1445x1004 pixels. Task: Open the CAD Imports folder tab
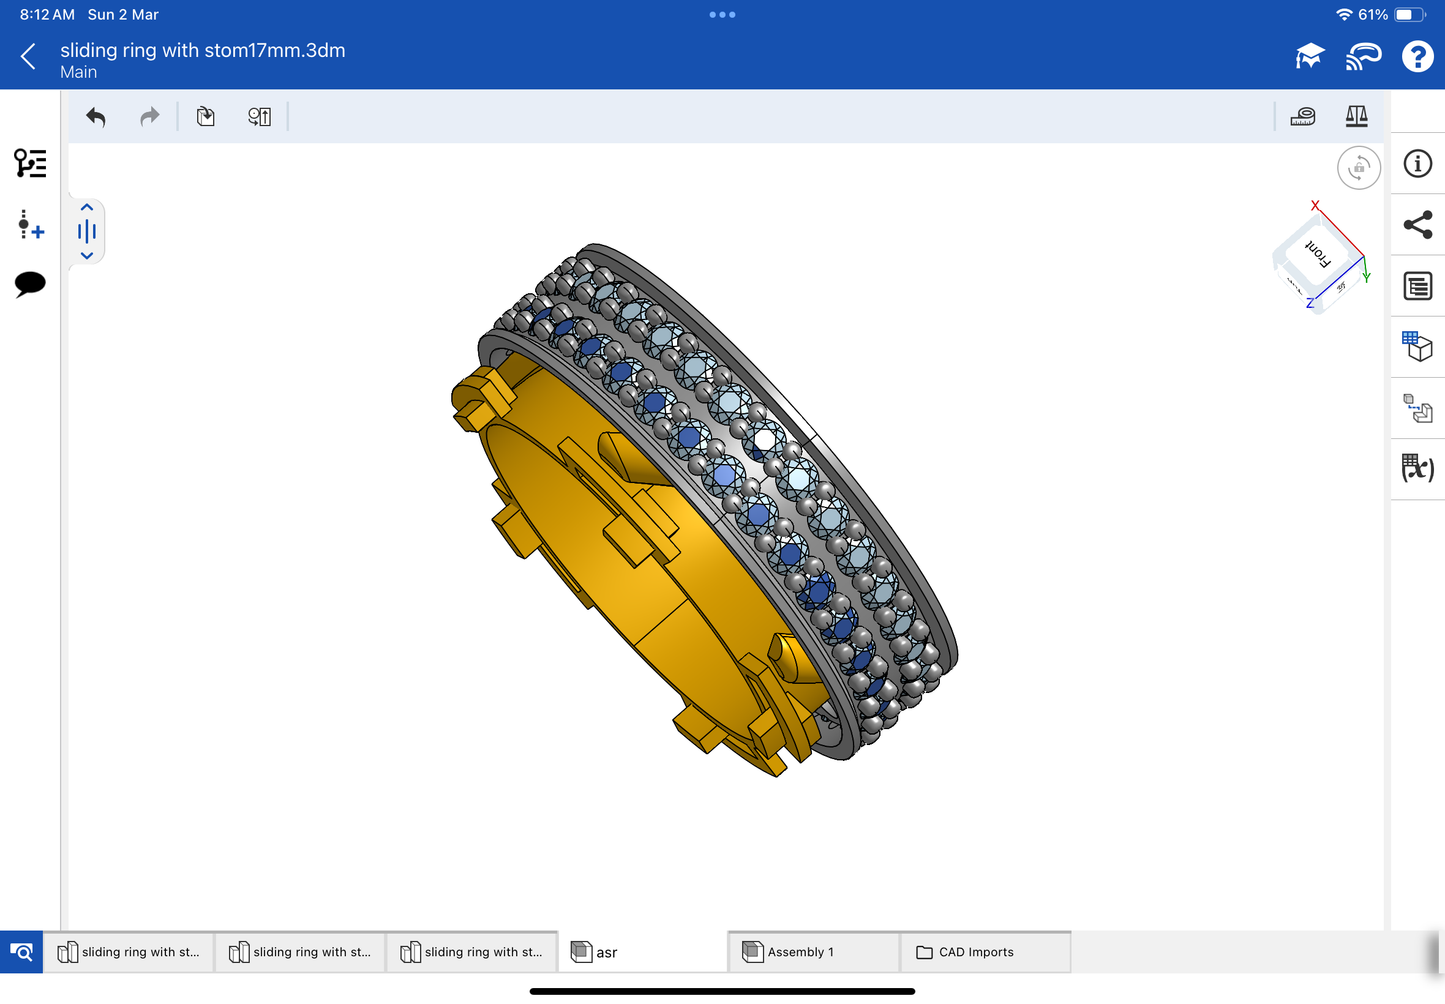(x=985, y=952)
